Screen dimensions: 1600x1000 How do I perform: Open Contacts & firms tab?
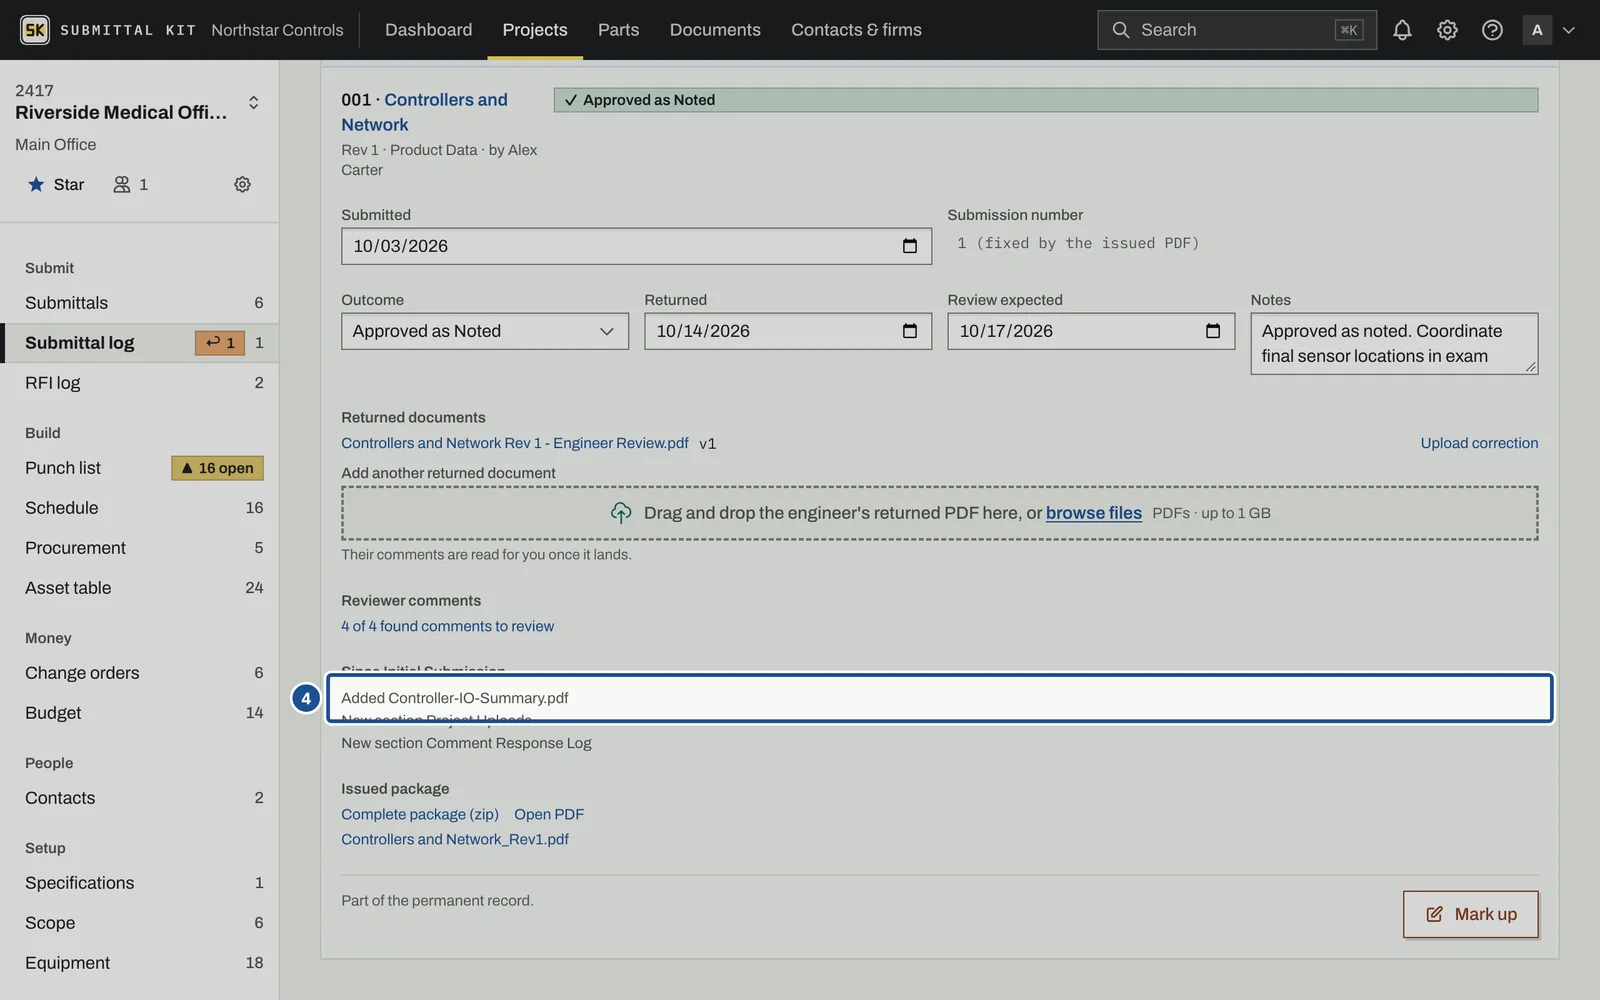pyautogui.click(x=856, y=30)
